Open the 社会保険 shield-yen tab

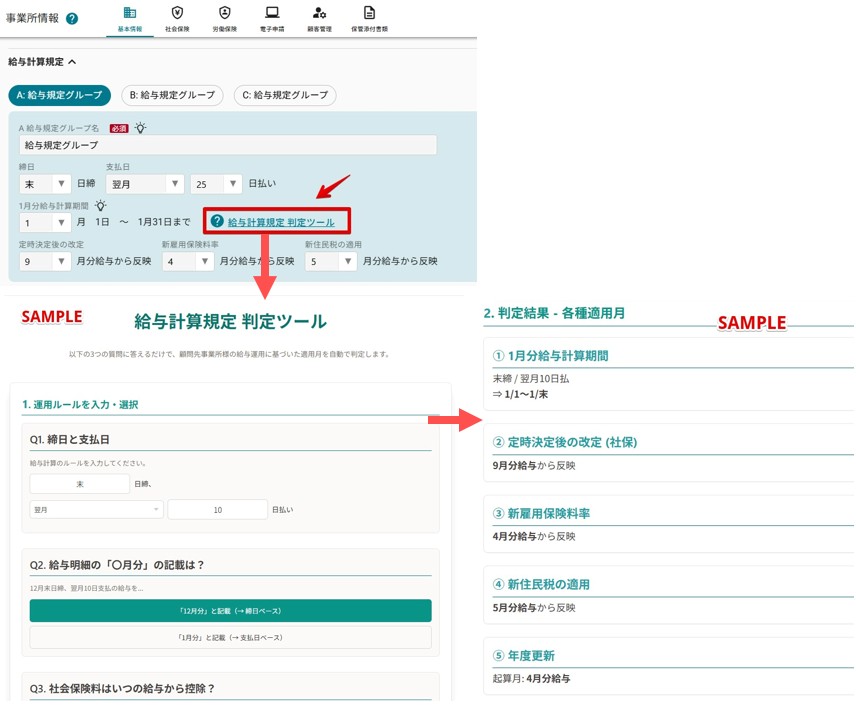[177, 19]
